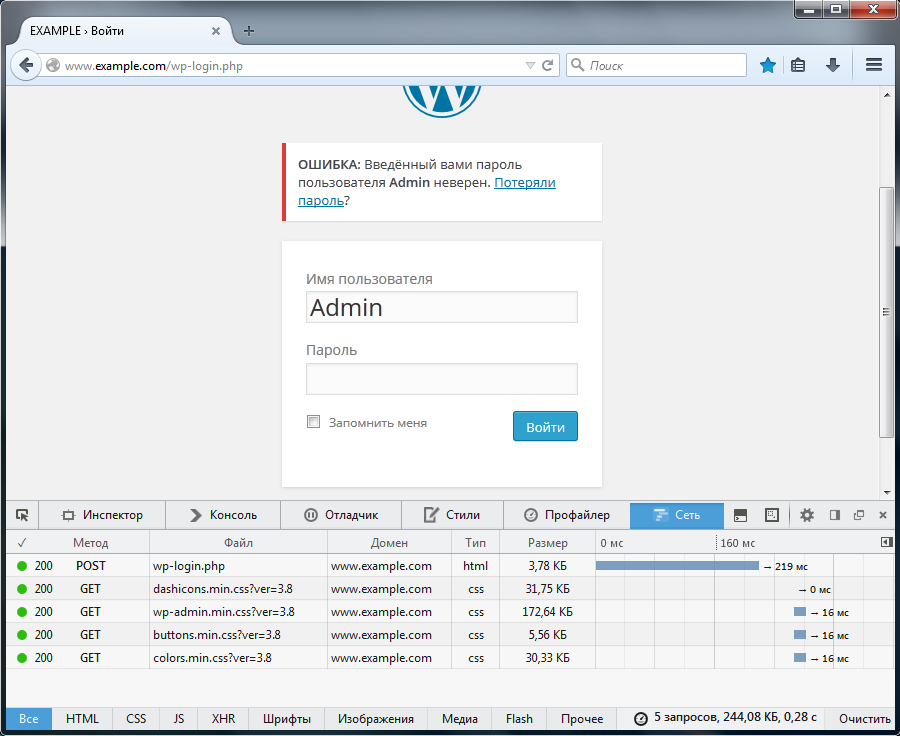This screenshot has height=736, width=900.
Task: Filter requests by Изображения
Action: (376, 719)
